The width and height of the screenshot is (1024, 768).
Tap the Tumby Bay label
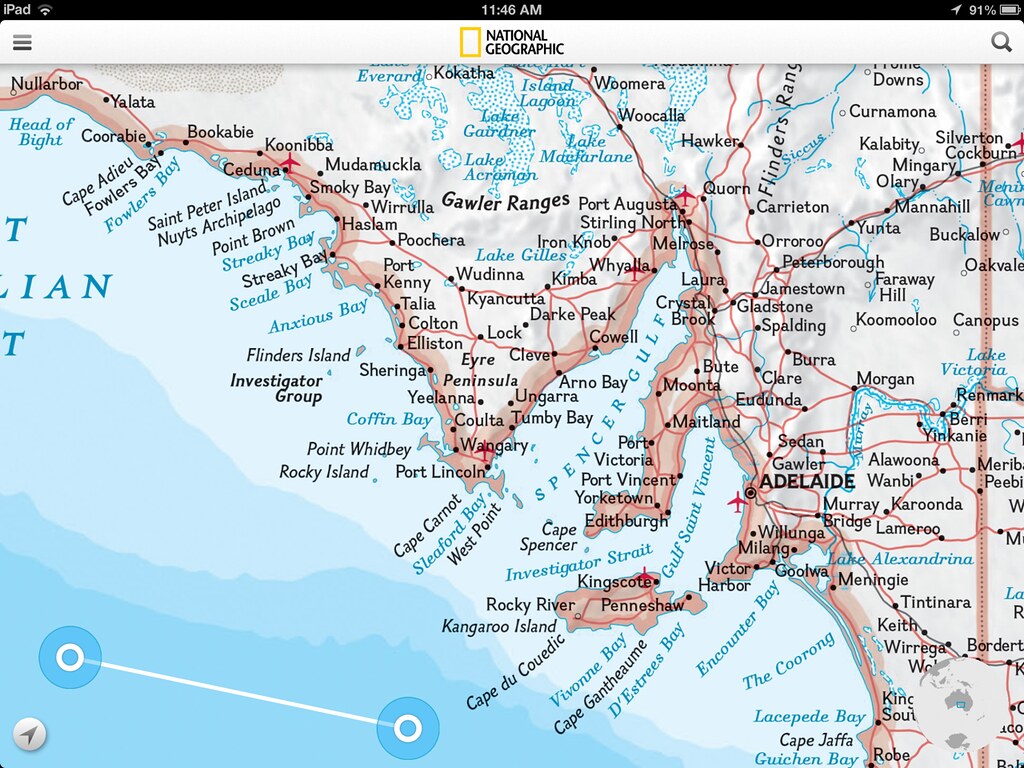(552, 418)
